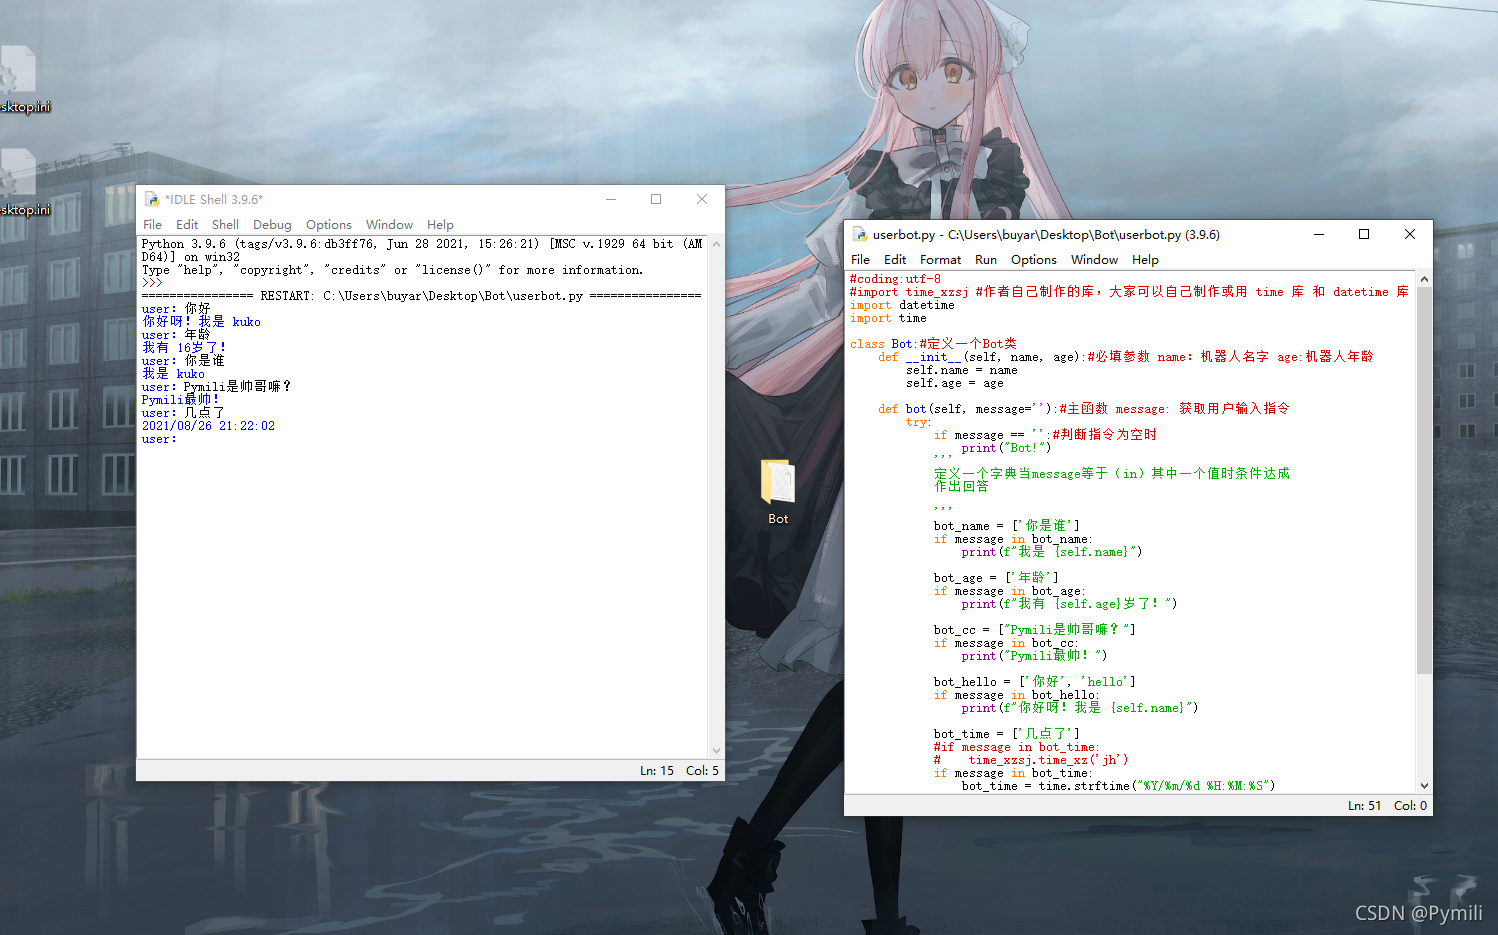
Task: Click the Python icon in IDLE Shell title bar
Action: [152, 199]
